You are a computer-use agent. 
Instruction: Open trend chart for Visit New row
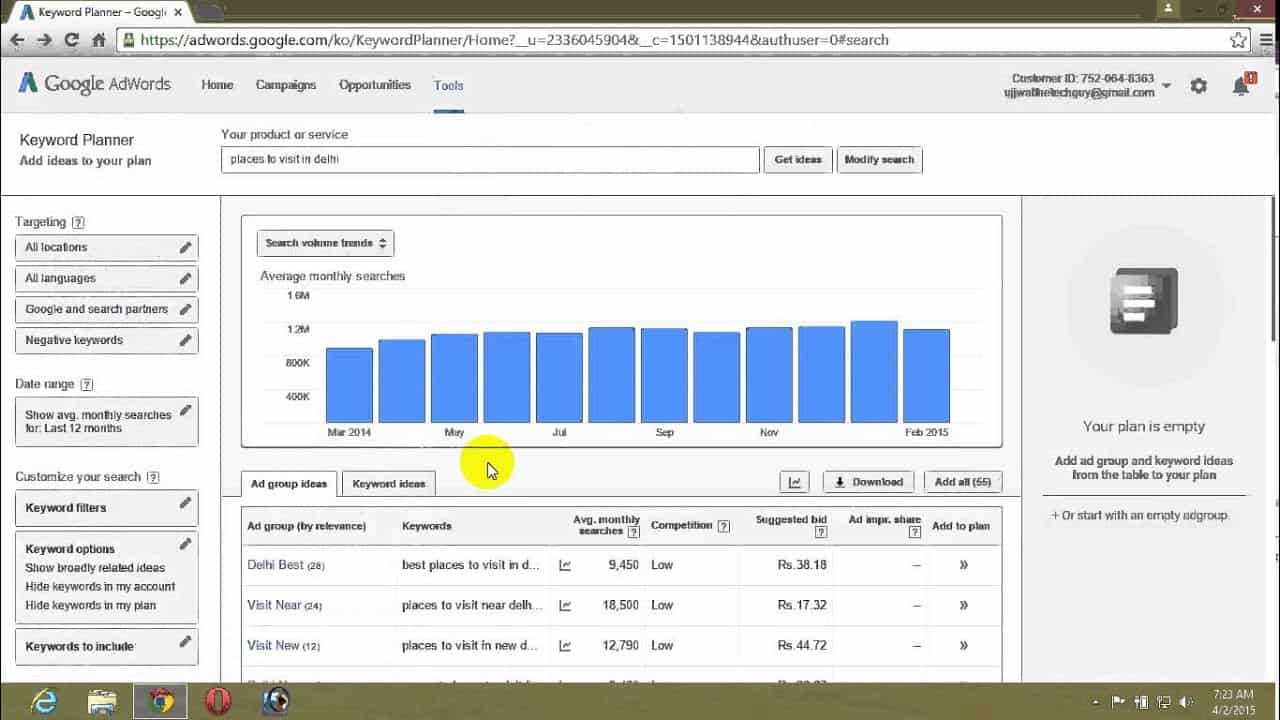coord(565,645)
